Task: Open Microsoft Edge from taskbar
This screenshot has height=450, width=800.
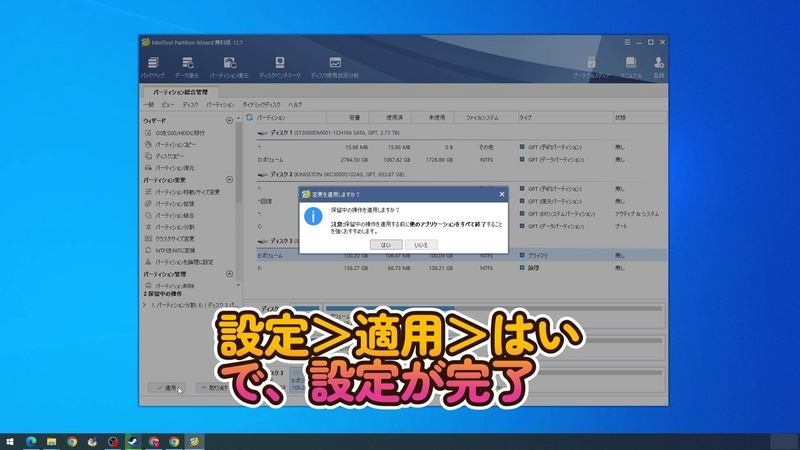Action: point(31,442)
